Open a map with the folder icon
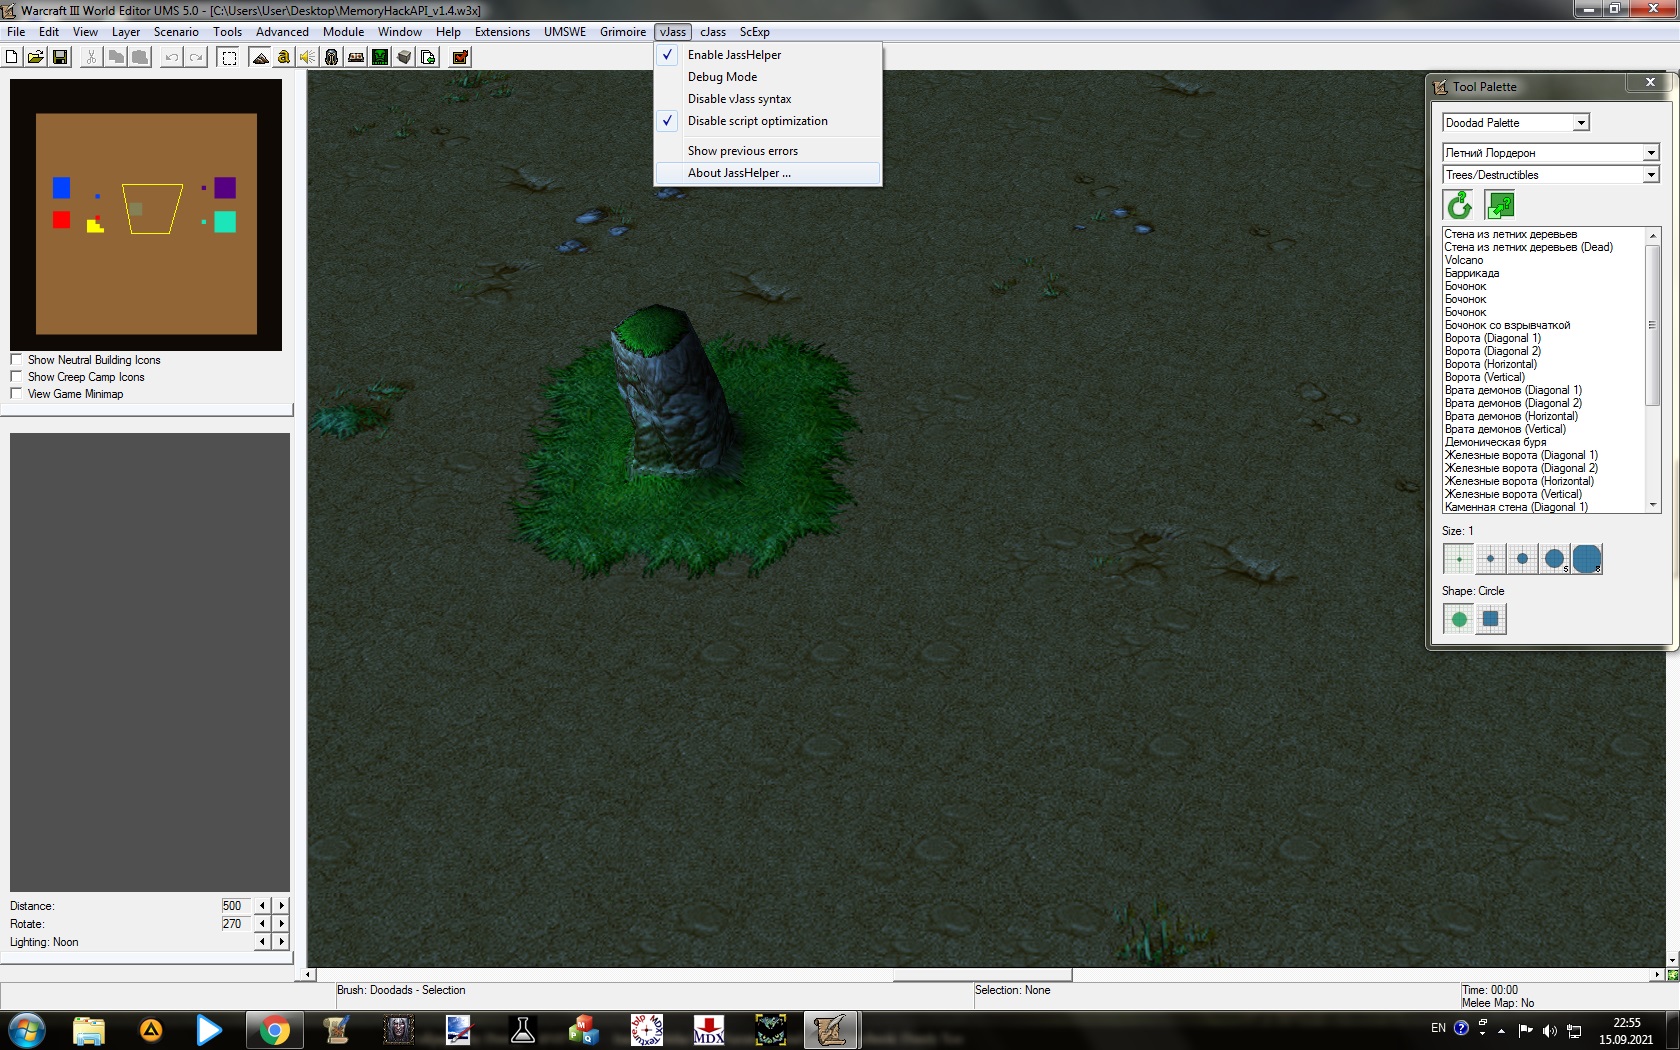The image size is (1680, 1050). tap(36, 57)
